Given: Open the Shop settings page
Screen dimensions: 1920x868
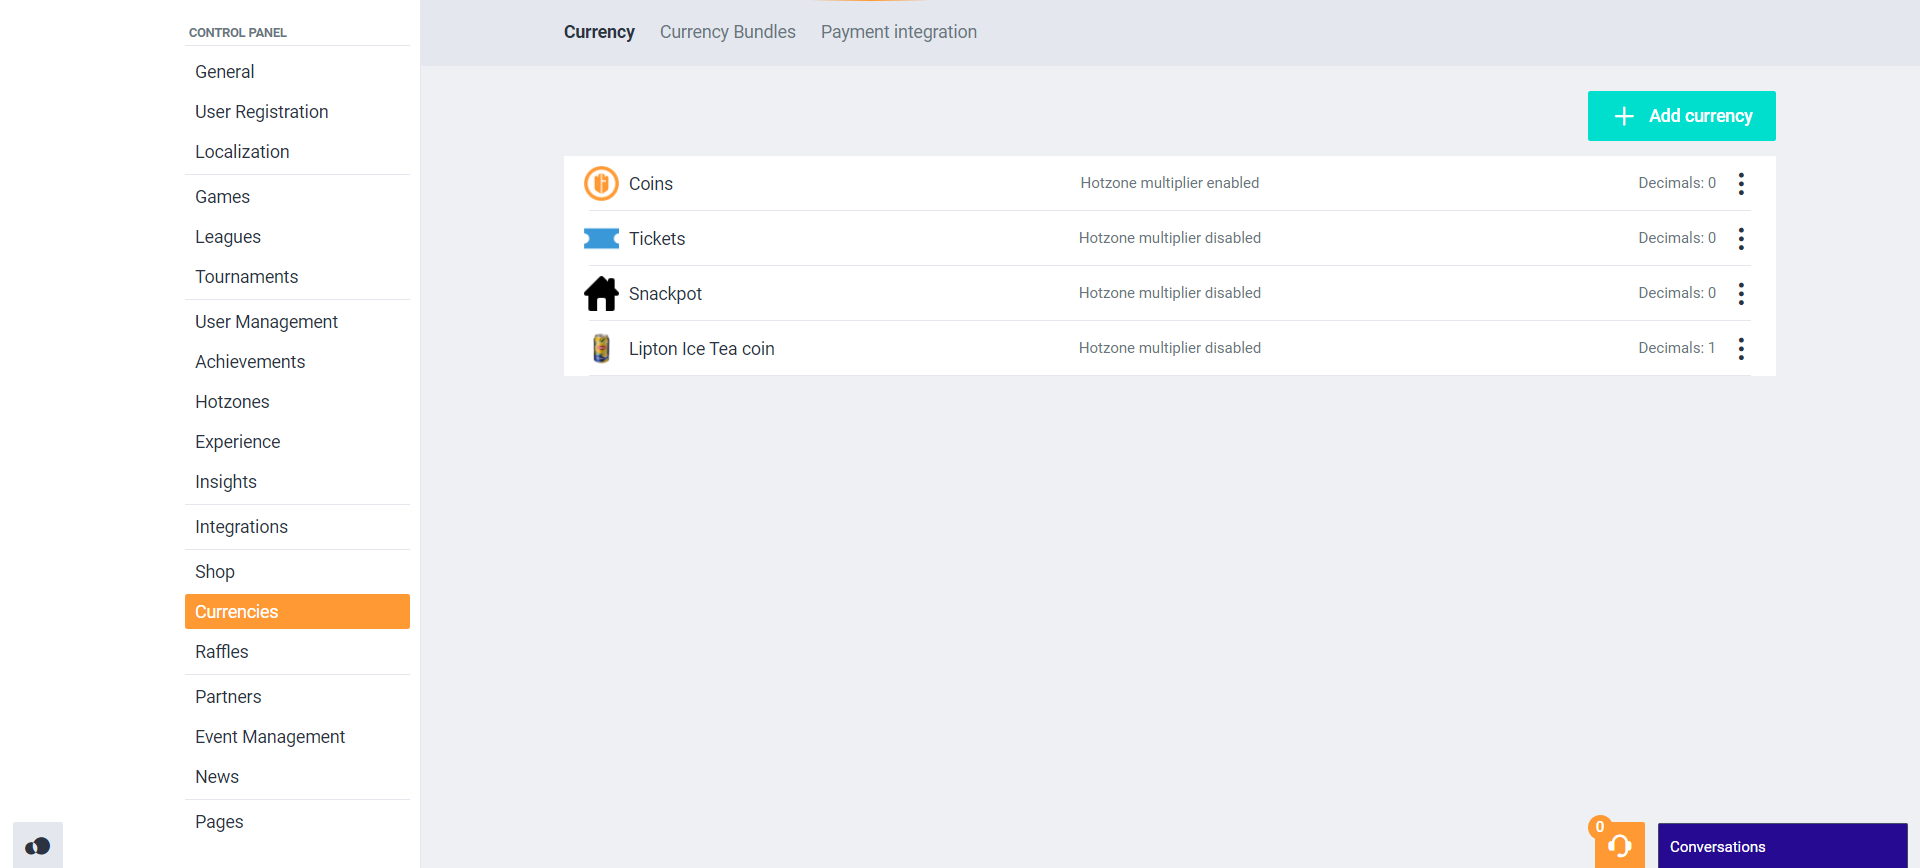Looking at the screenshot, I should (x=214, y=572).
